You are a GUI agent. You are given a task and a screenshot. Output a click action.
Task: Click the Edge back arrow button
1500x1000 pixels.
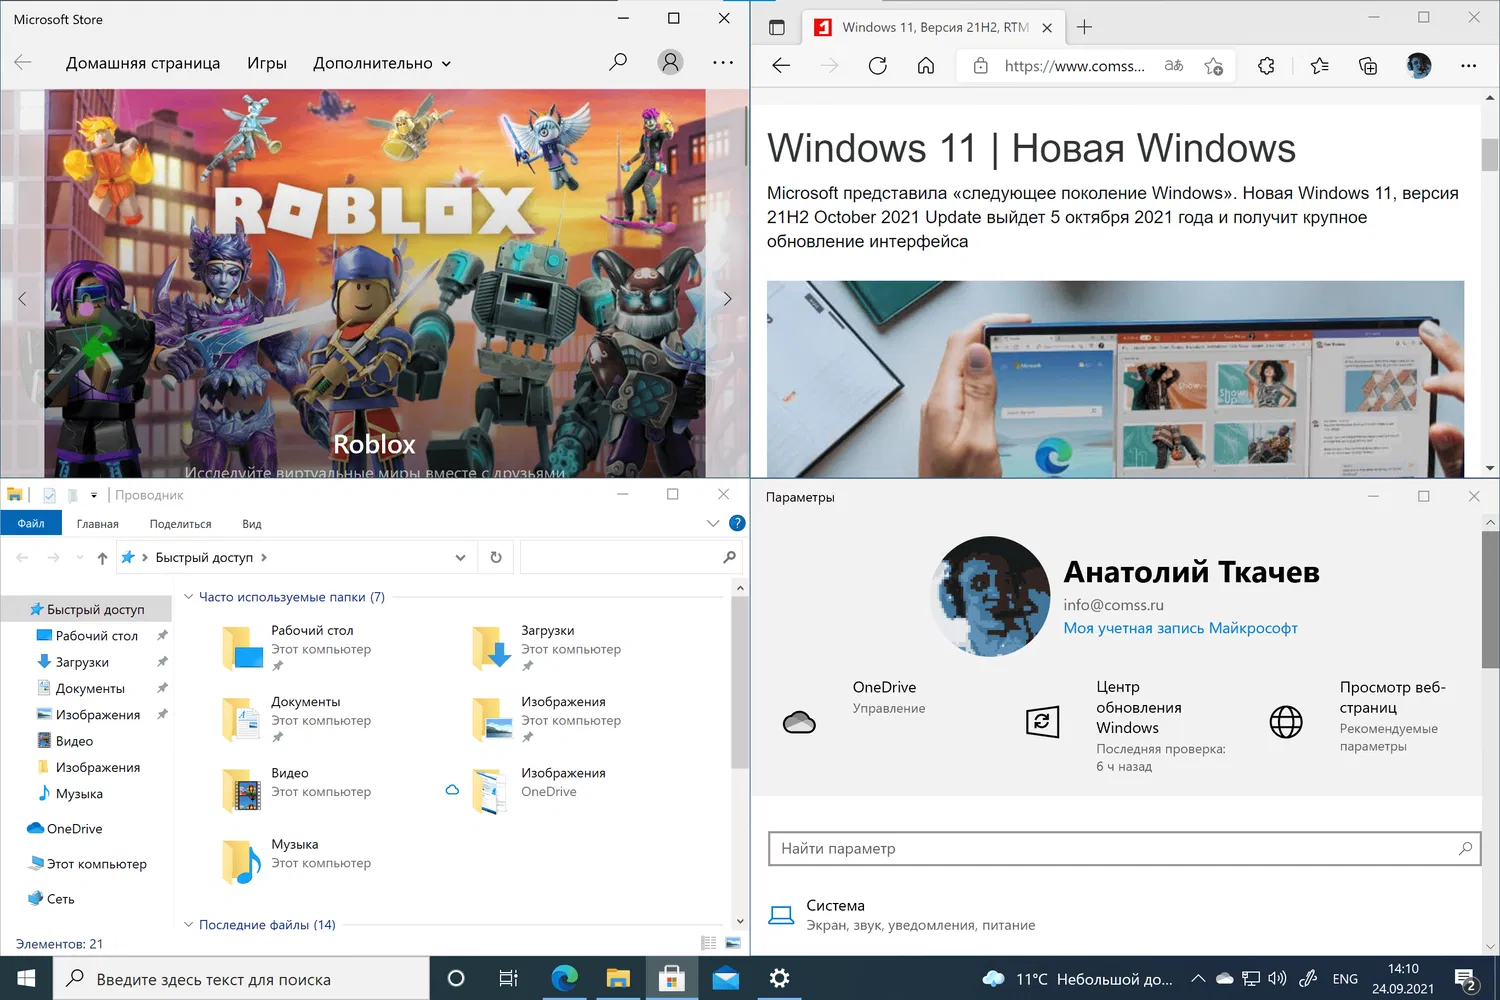[781, 66]
